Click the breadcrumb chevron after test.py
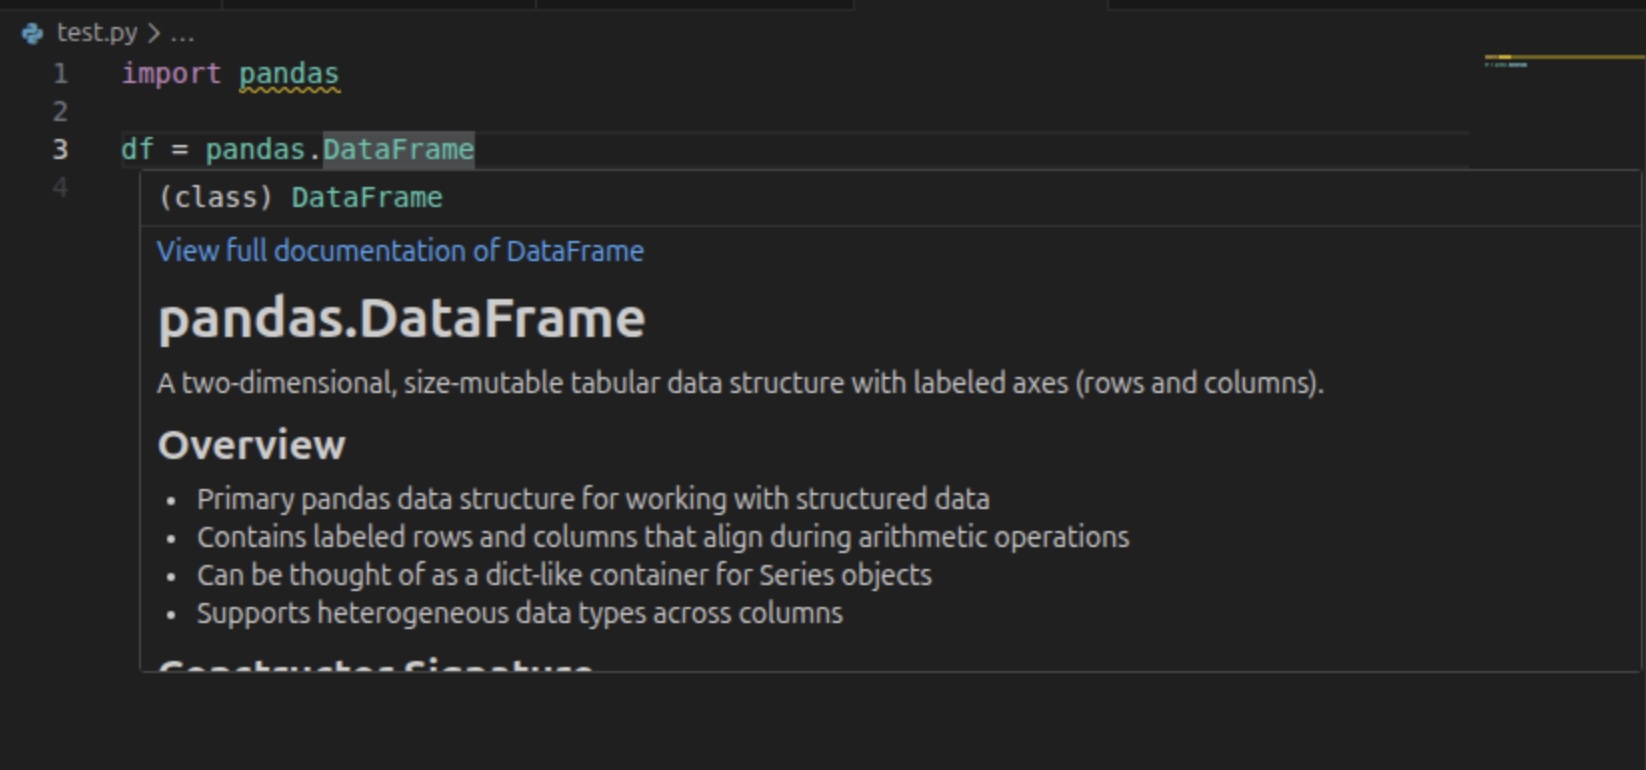This screenshot has width=1646, height=770. point(153,33)
